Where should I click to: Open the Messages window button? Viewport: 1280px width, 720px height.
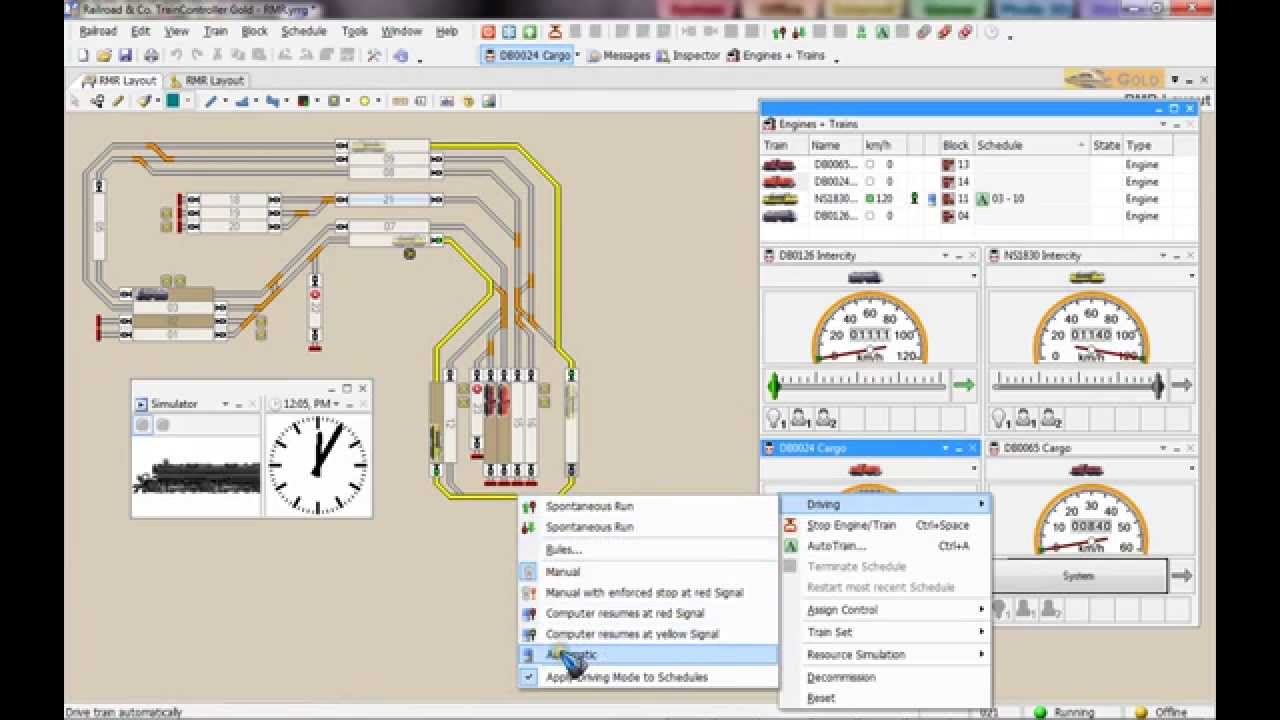pos(619,56)
